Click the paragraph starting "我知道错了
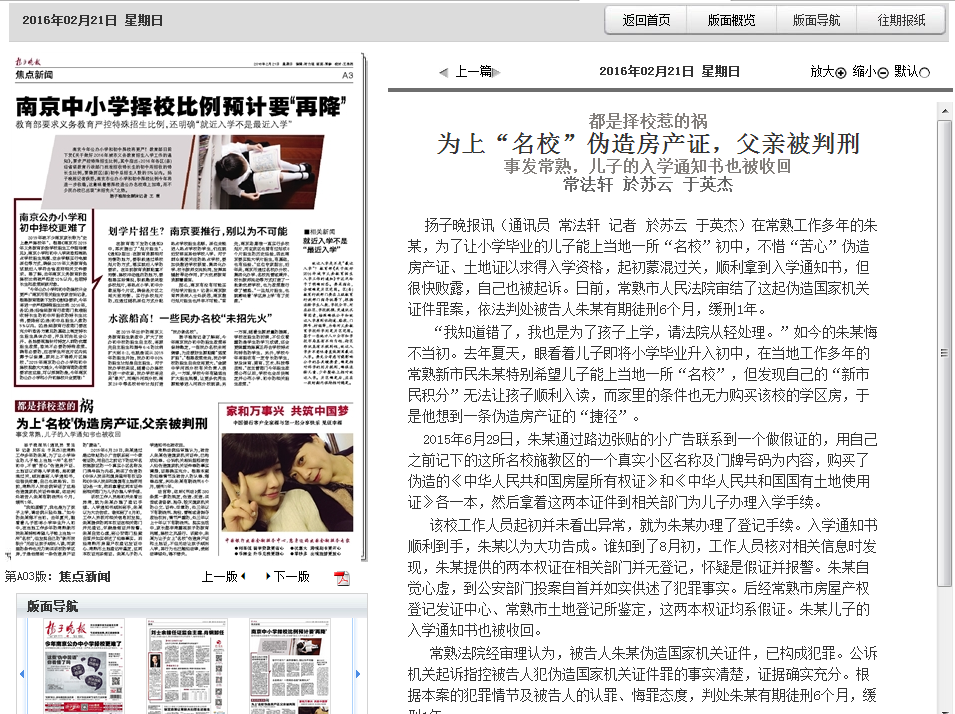955x714 pixels. [643, 374]
